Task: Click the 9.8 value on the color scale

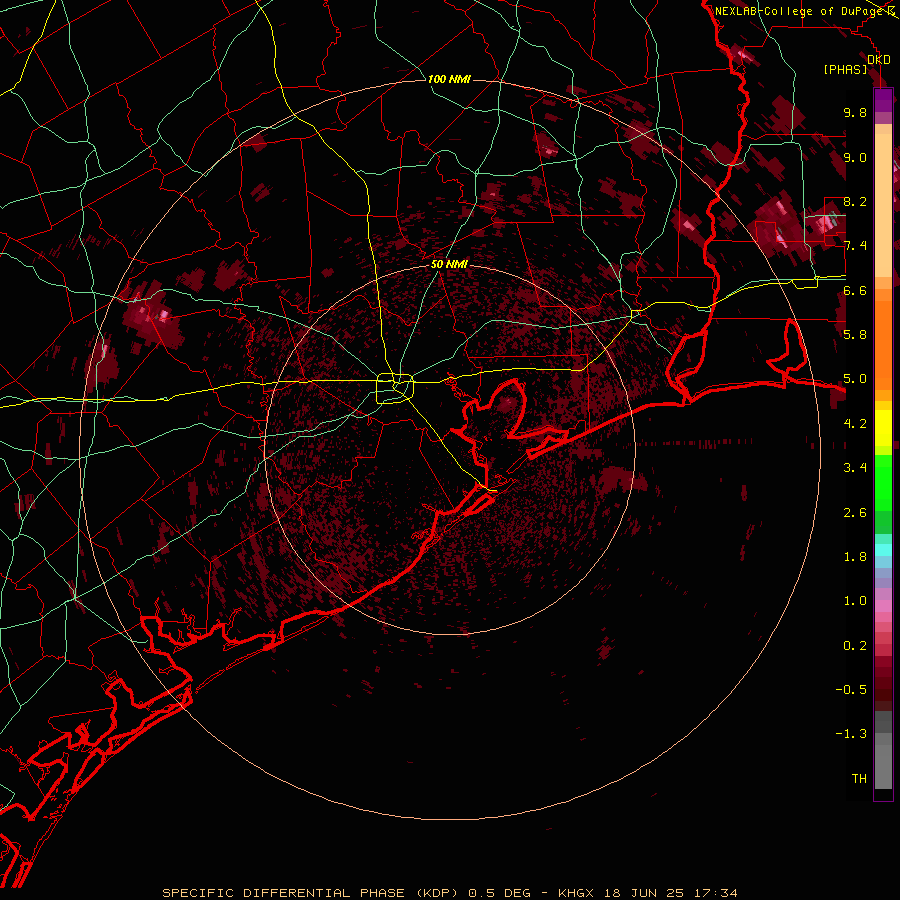Action: [x=855, y=112]
